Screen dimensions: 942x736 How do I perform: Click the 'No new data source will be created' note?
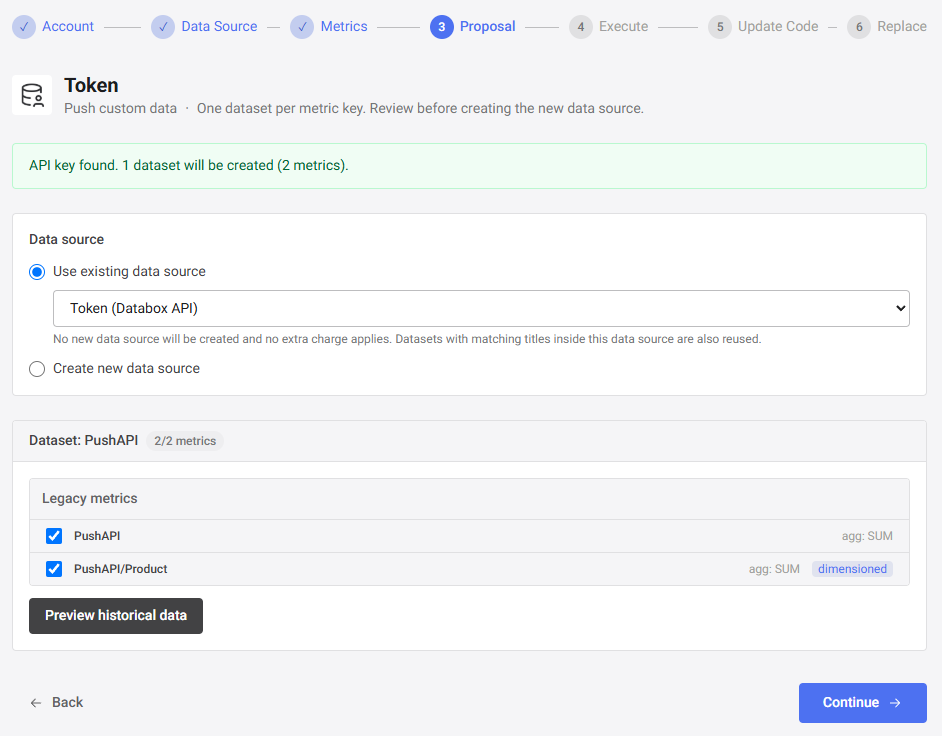coord(407,339)
